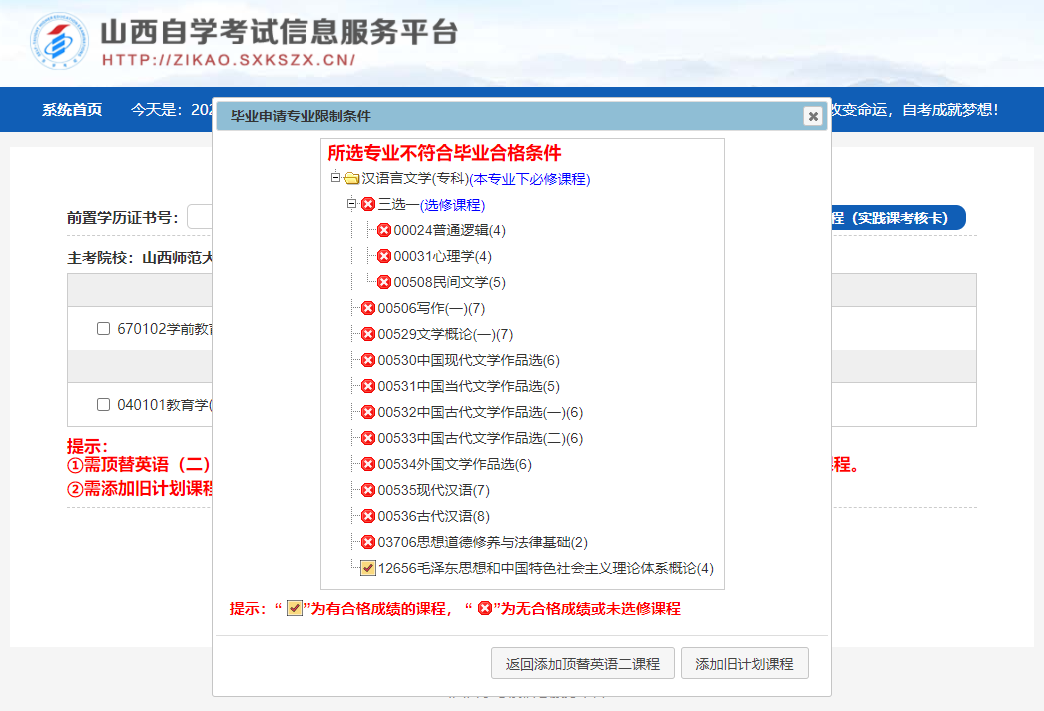Click the checkmark icon beside 12656毛泽东思想 course
This screenshot has width=1044, height=711.
[x=366, y=566]
